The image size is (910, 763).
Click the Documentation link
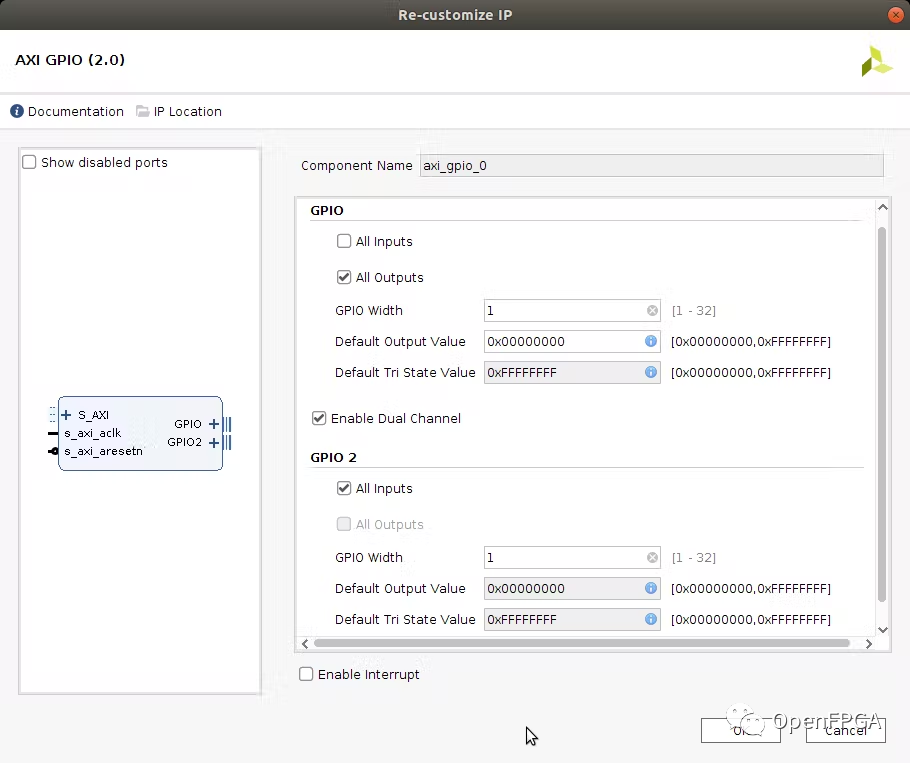pyautogui.click(x=75, y=112)
